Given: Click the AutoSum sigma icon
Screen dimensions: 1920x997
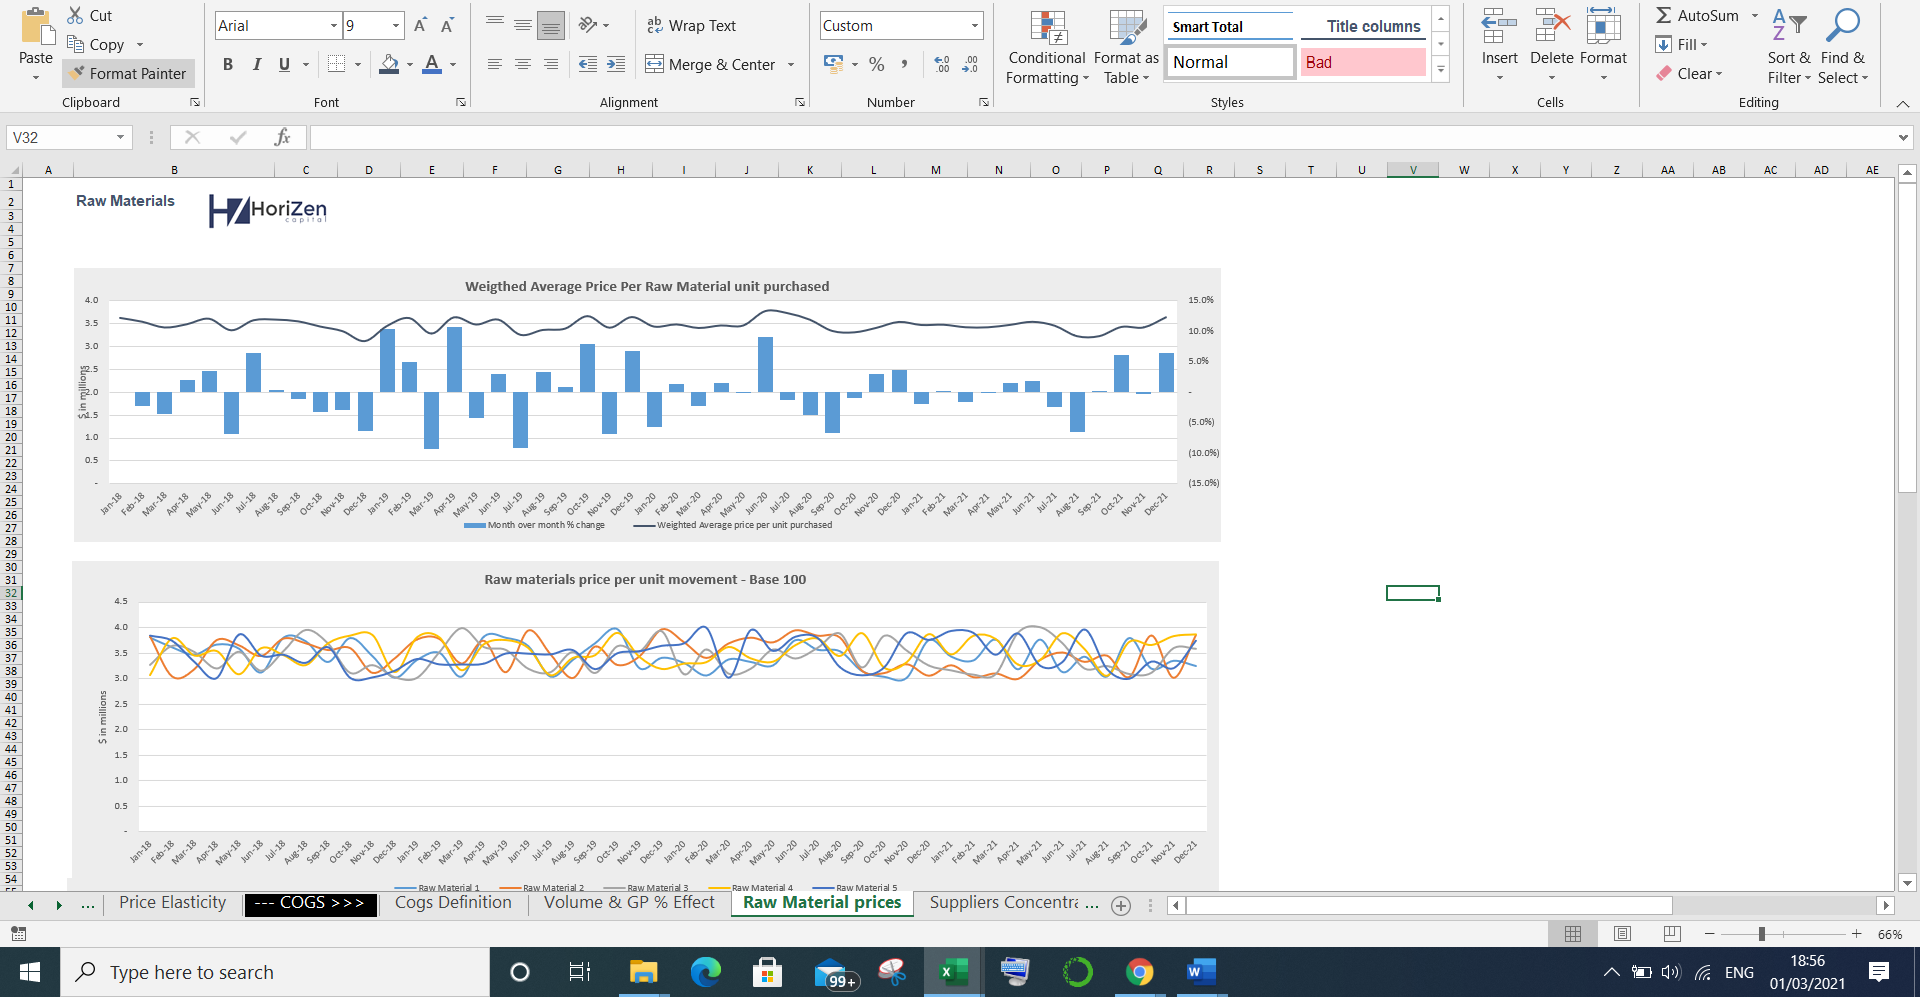Looking at the screenshot, I should [x=1664, y=15].
